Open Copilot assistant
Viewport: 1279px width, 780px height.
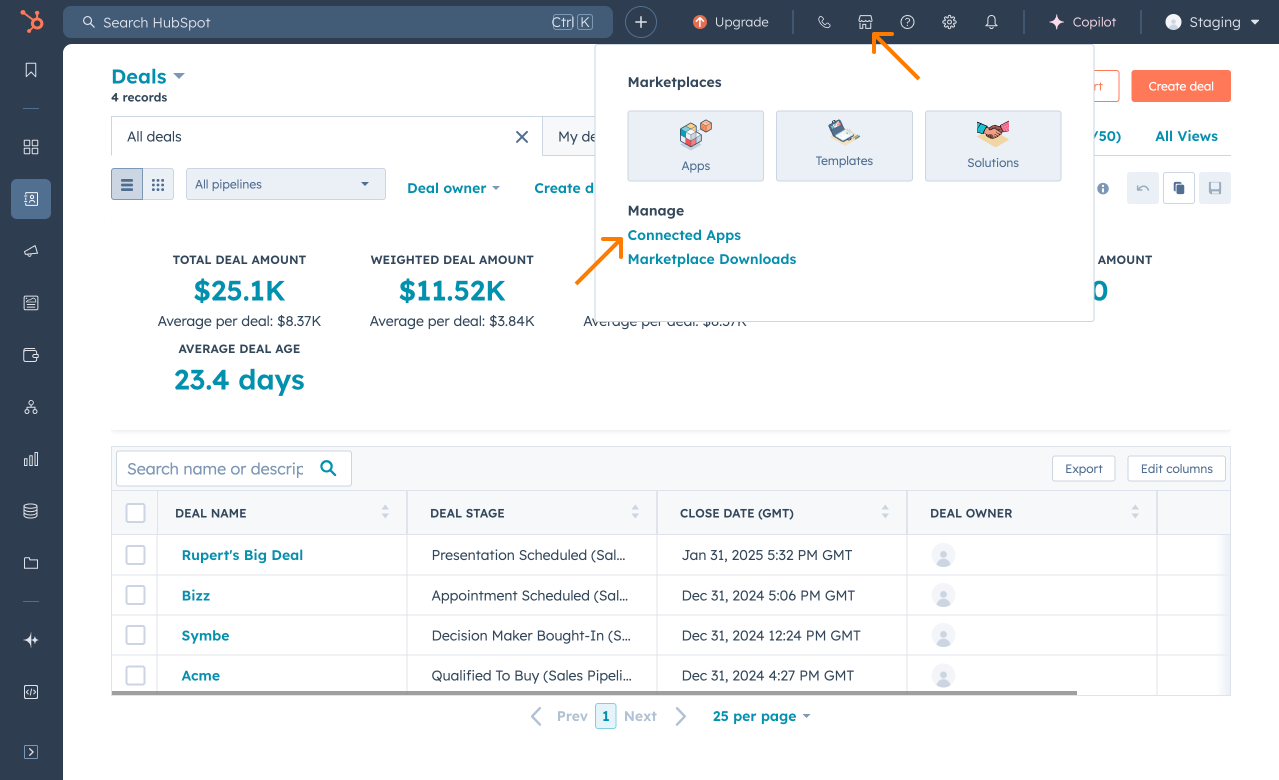[1082, 22]
